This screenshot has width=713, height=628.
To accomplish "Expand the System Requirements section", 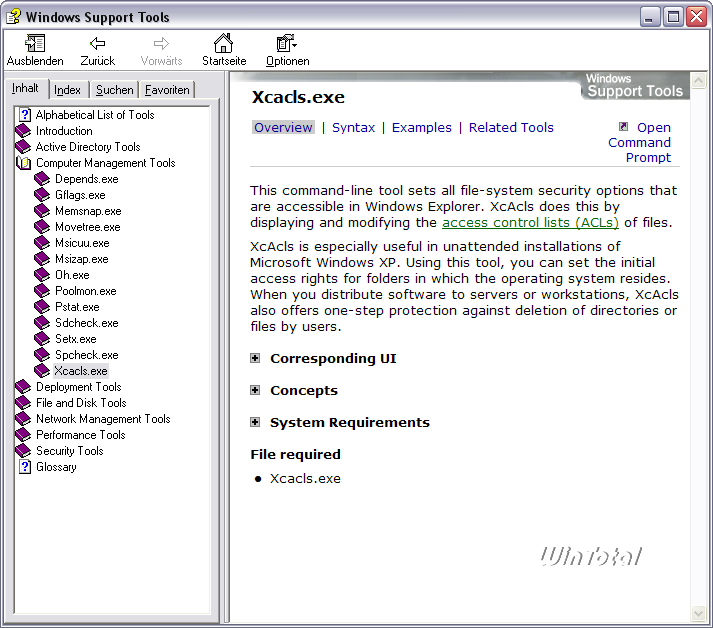I will (x=256, y=422).
